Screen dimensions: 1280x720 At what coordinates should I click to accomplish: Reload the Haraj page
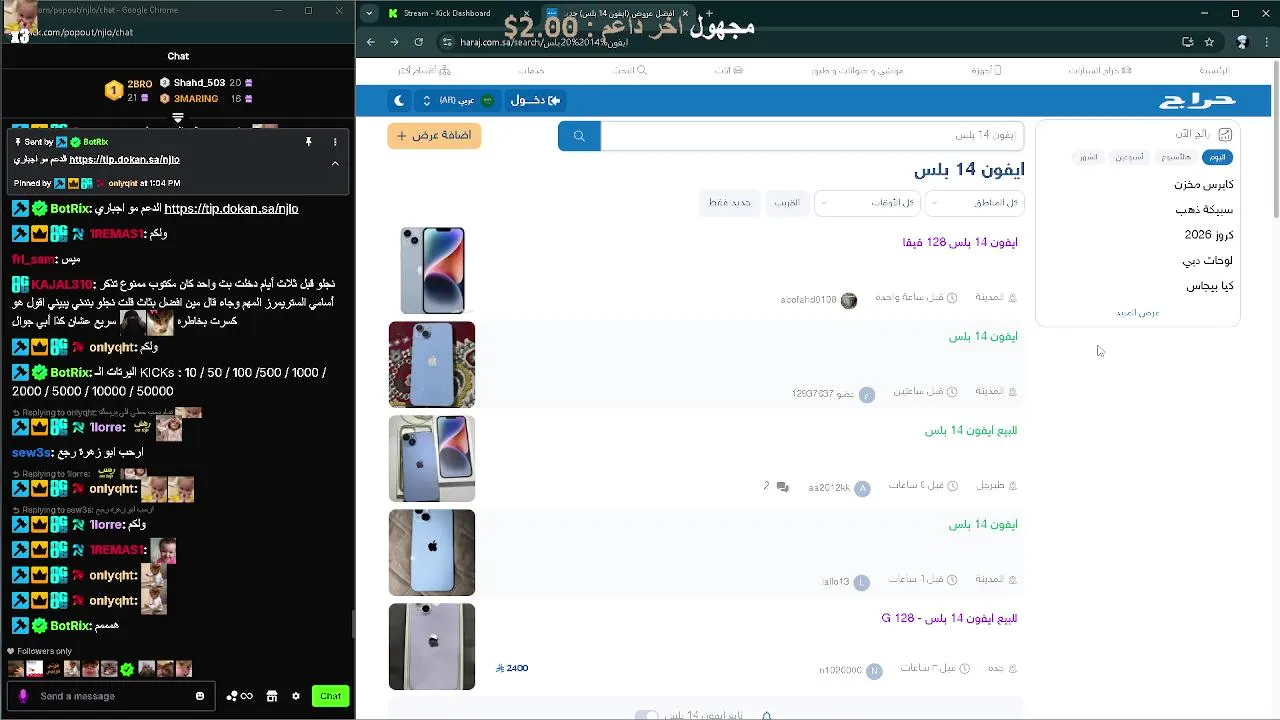point(419,42)
